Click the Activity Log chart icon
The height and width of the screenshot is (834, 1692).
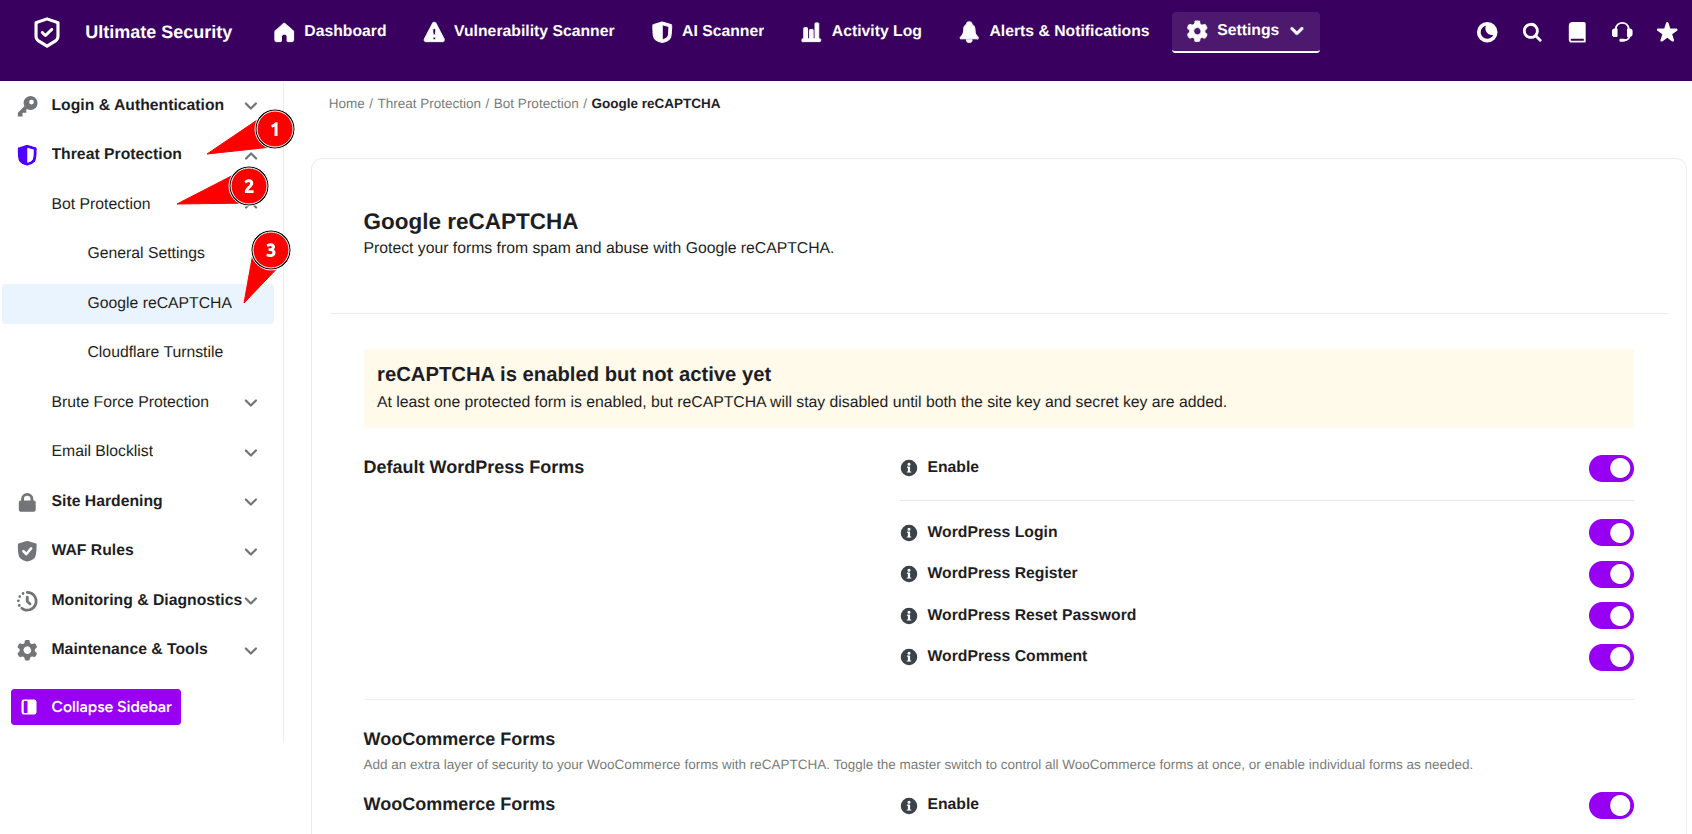point(811,32)
